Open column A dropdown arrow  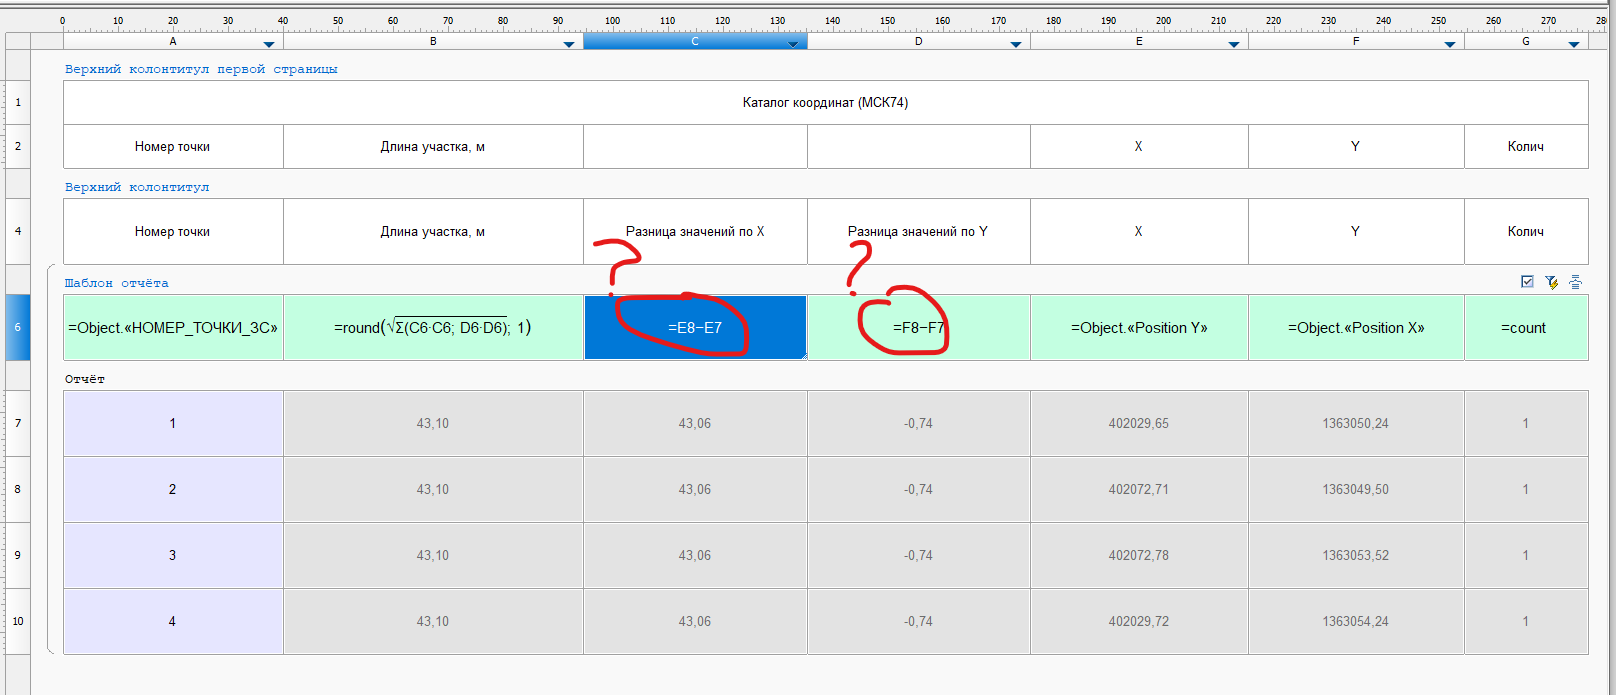[268, 44]
